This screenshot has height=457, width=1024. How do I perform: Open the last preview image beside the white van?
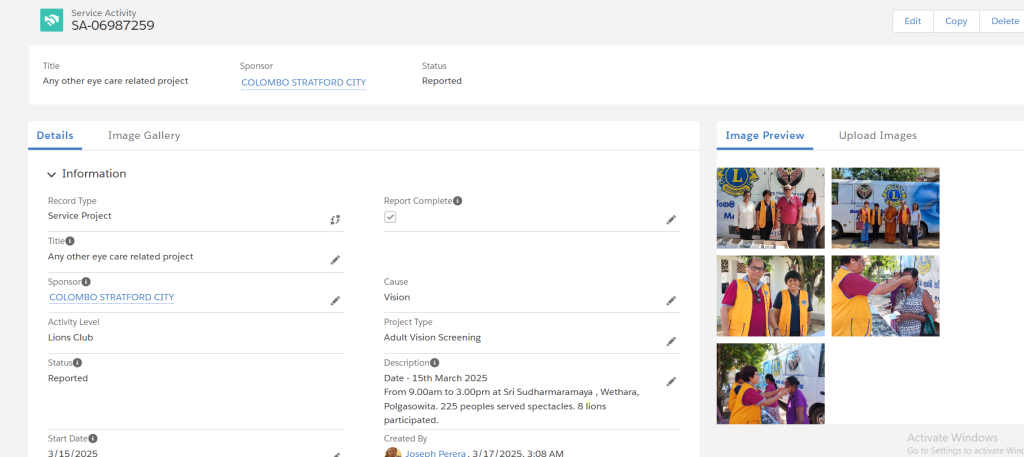pos(771,384)
